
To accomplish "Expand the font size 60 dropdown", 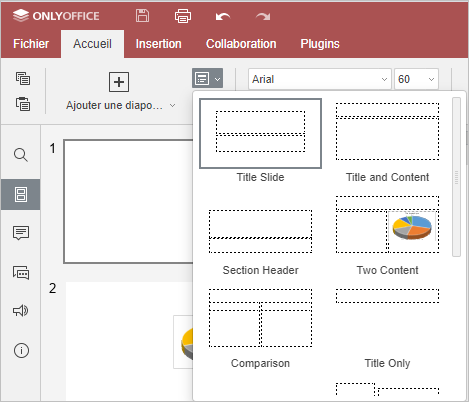I will (431, 79).
